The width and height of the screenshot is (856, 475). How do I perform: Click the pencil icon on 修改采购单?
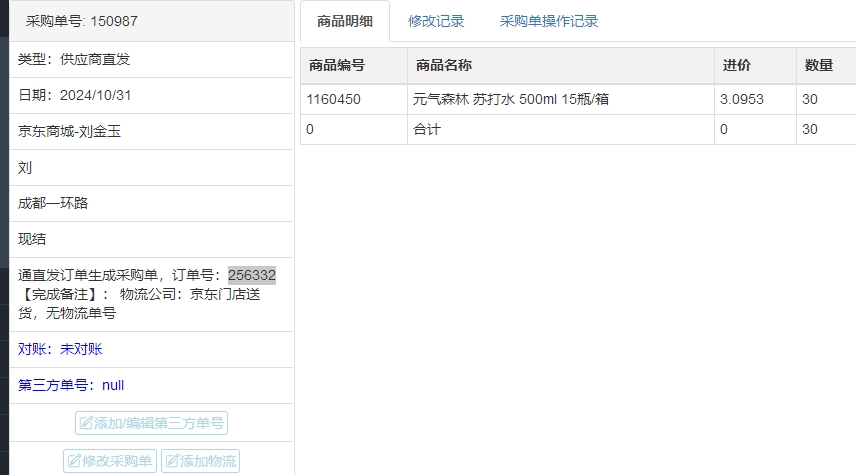pos(74,461)
